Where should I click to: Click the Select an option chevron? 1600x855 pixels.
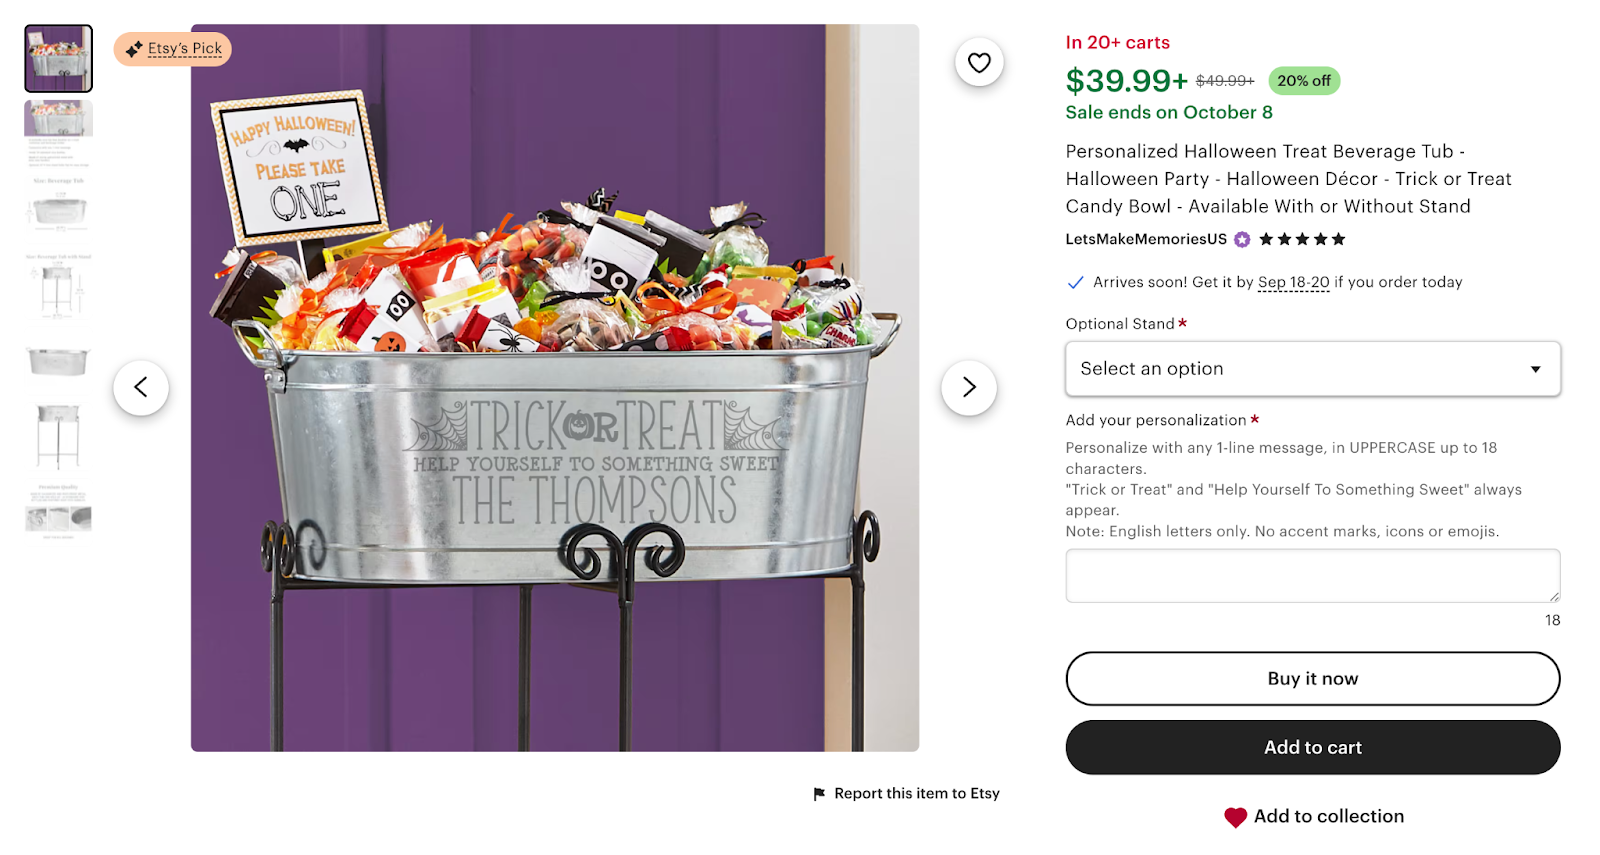(1537, 369)
